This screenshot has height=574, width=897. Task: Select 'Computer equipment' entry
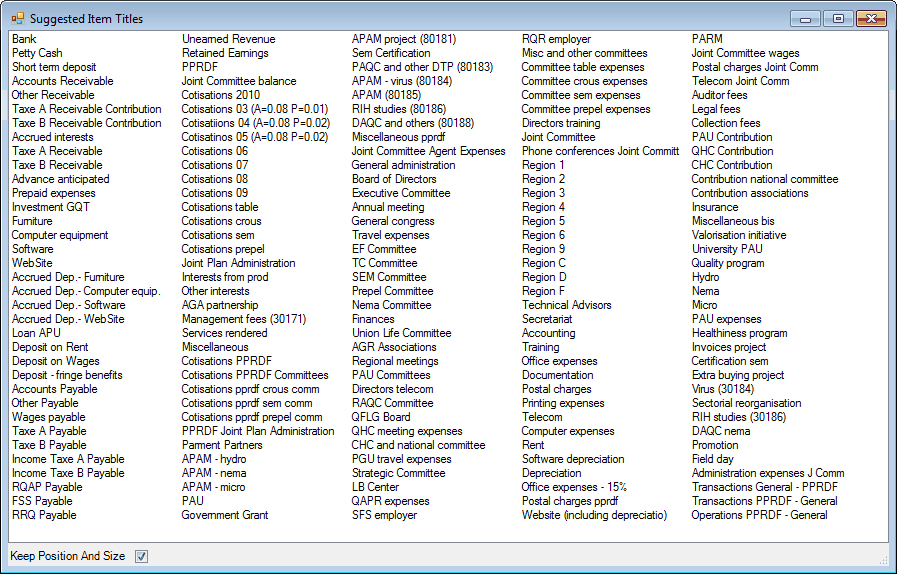pos(60,235)
